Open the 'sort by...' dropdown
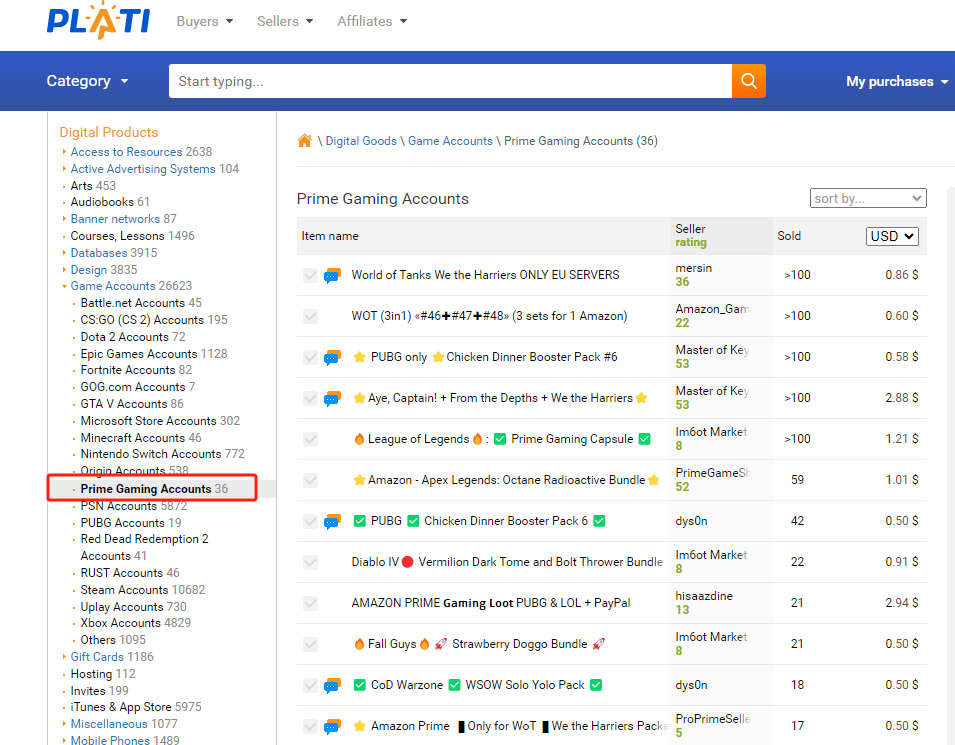The image size is (955, 745). click(868, 198)
